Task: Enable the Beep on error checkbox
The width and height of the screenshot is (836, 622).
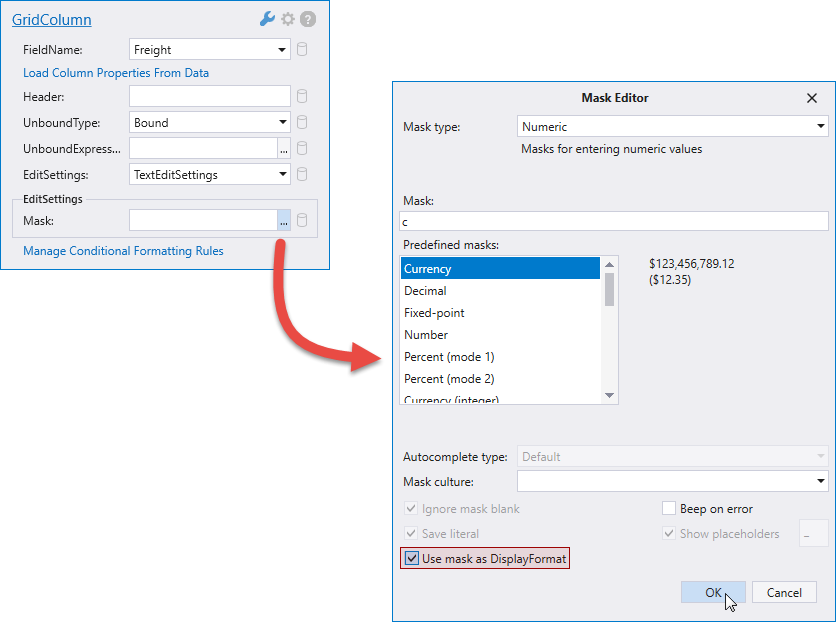Action: (x=670, y=509)
